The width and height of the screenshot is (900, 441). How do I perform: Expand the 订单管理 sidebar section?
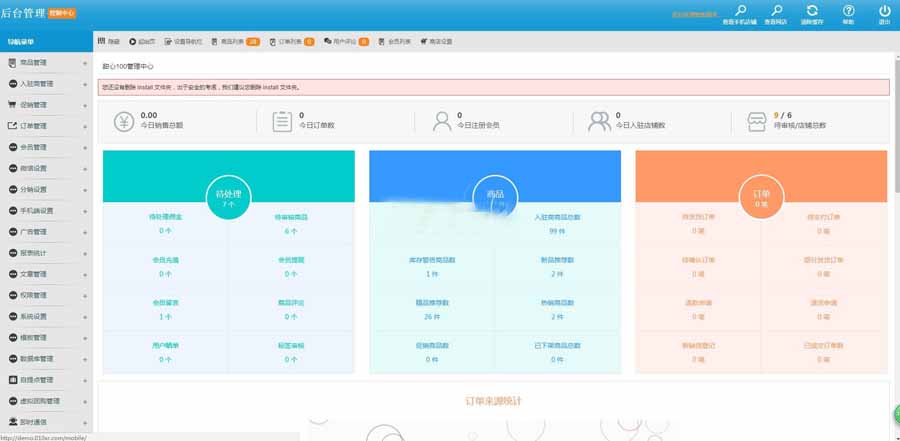click(x=45, y=126)
